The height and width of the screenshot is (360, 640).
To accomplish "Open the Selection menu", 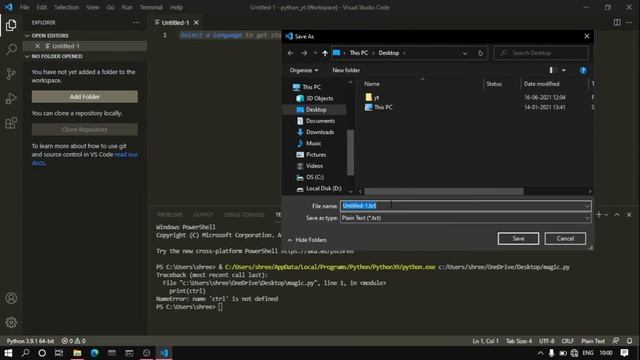I will point(66,7).
